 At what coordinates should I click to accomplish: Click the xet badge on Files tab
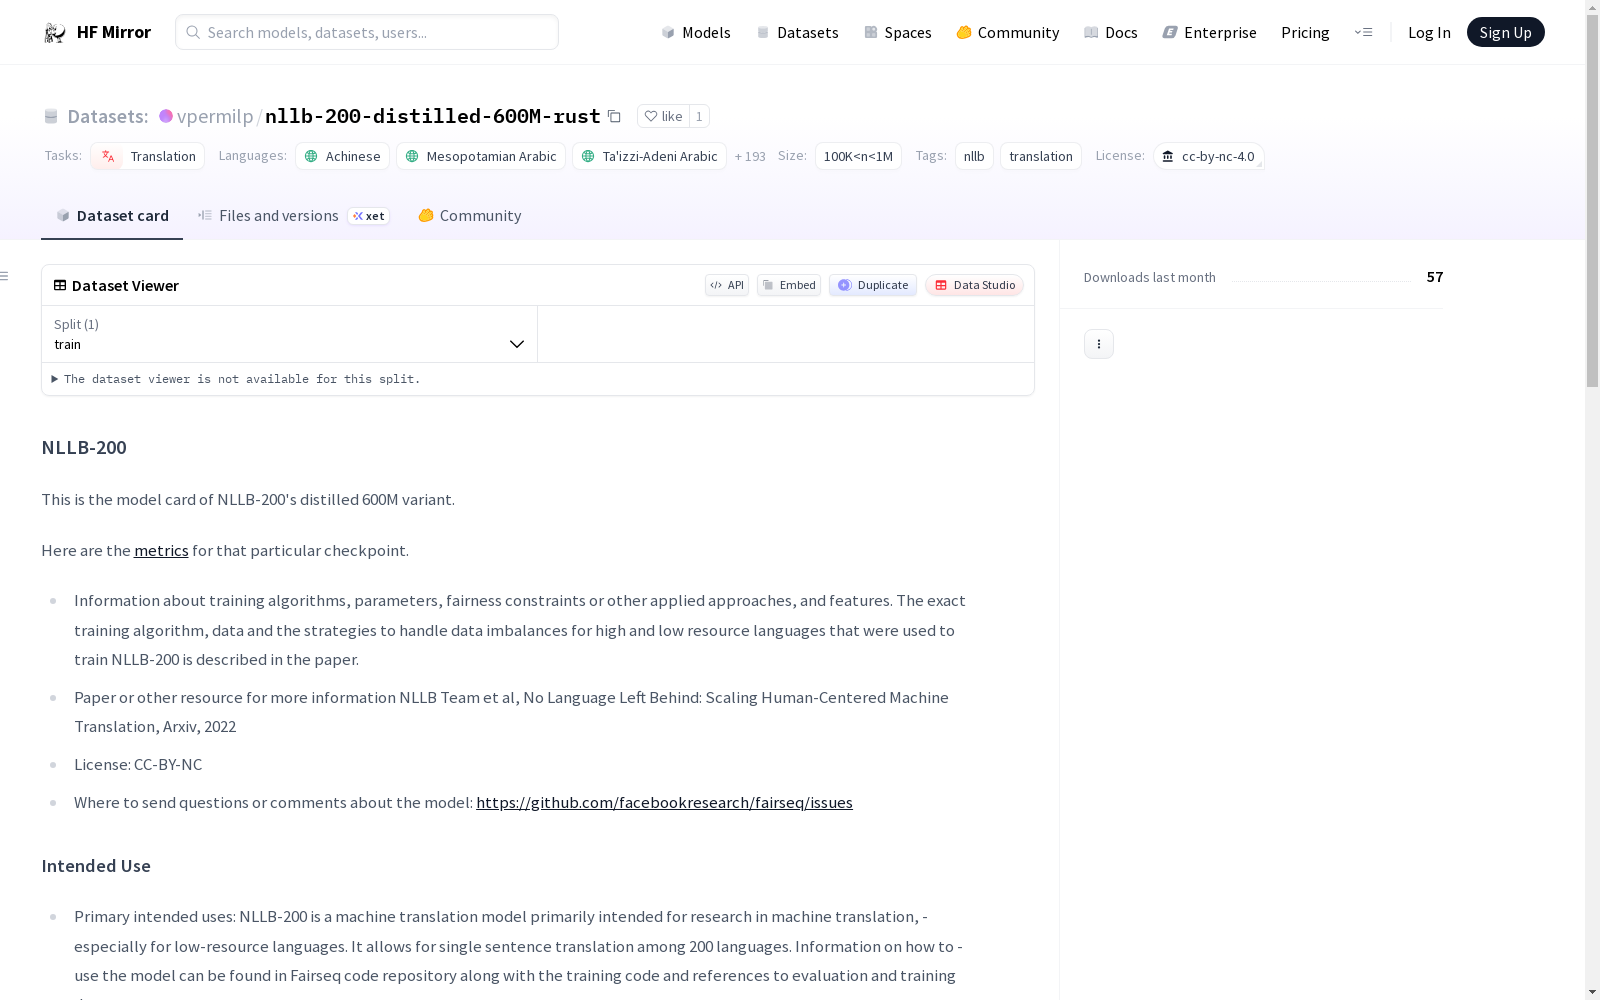point(369,216)
